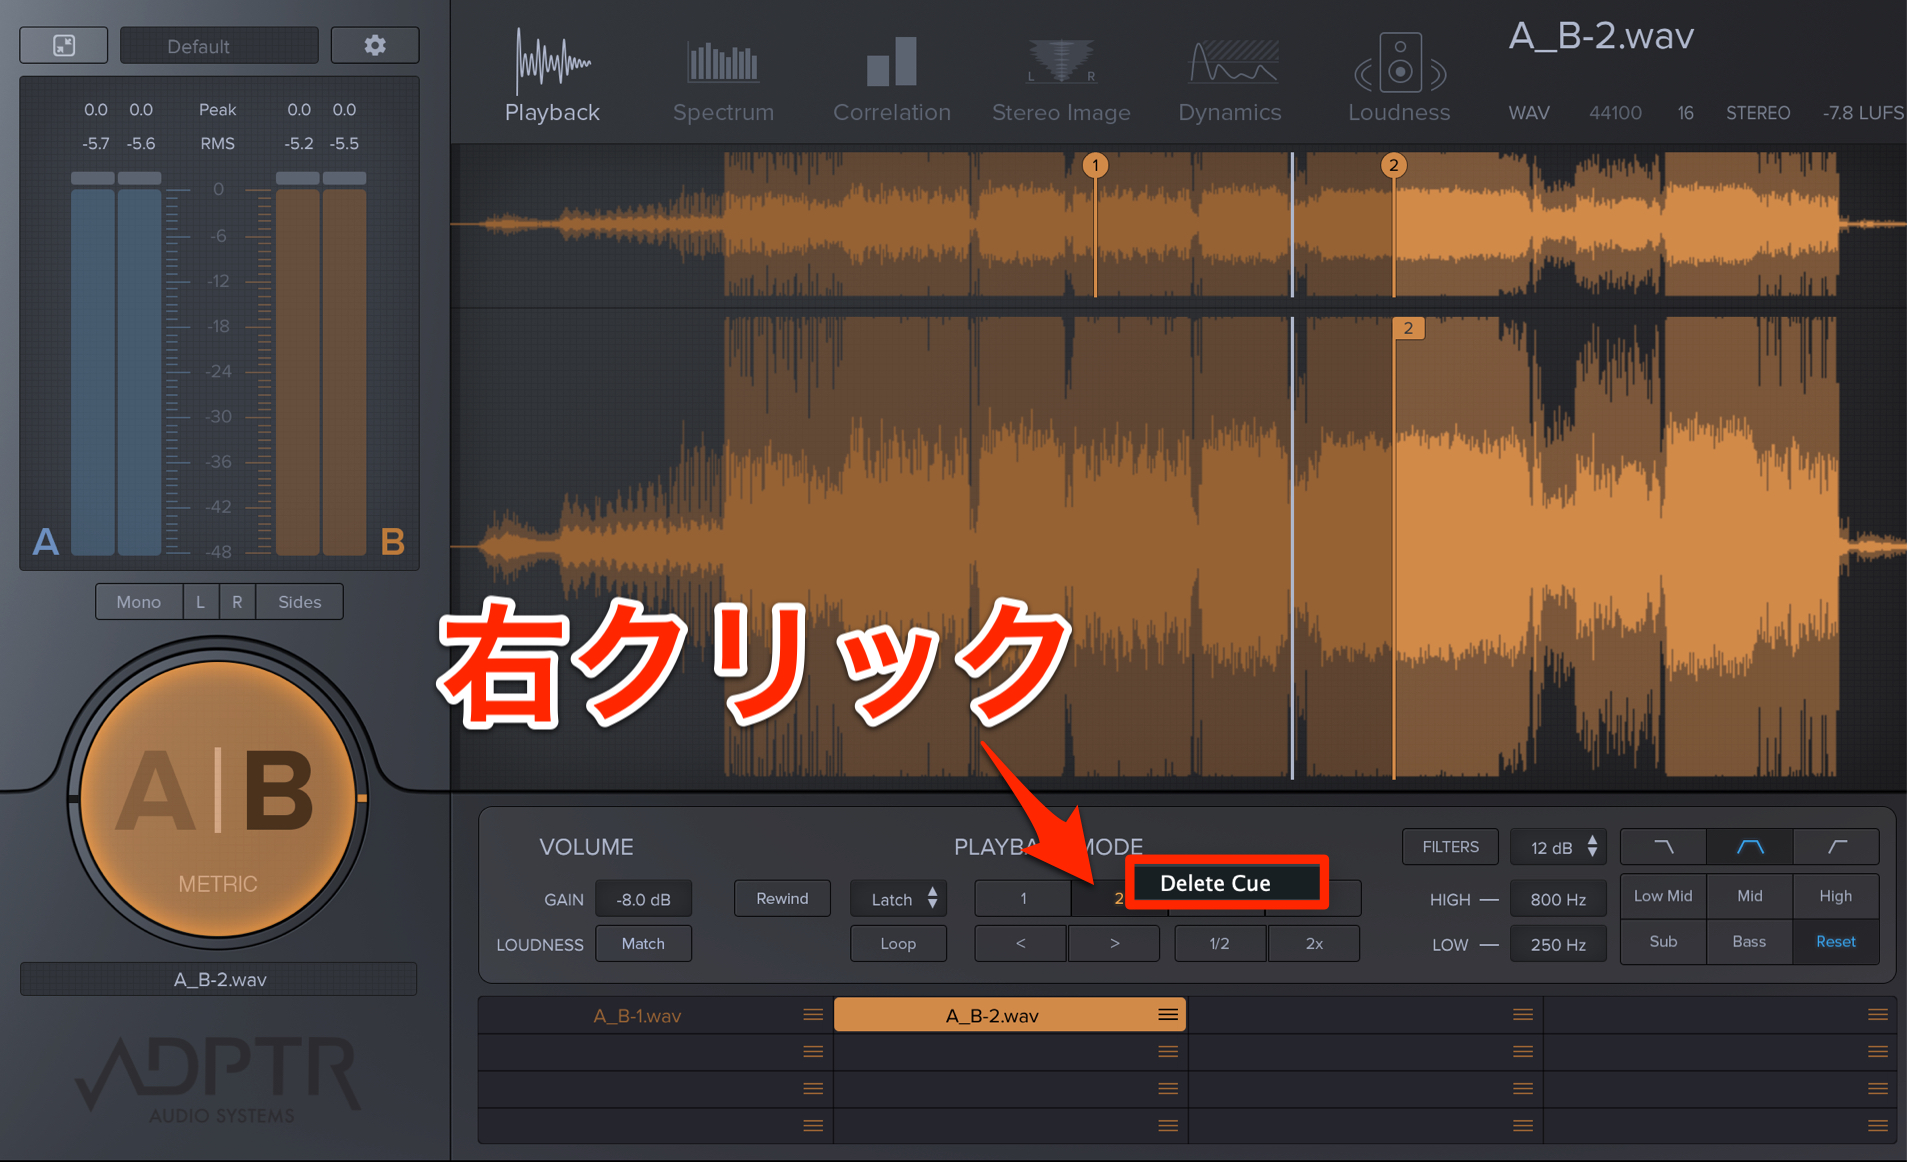1908x1162 pixels.
Task: Click the A meter label
Action: (45, 541)
